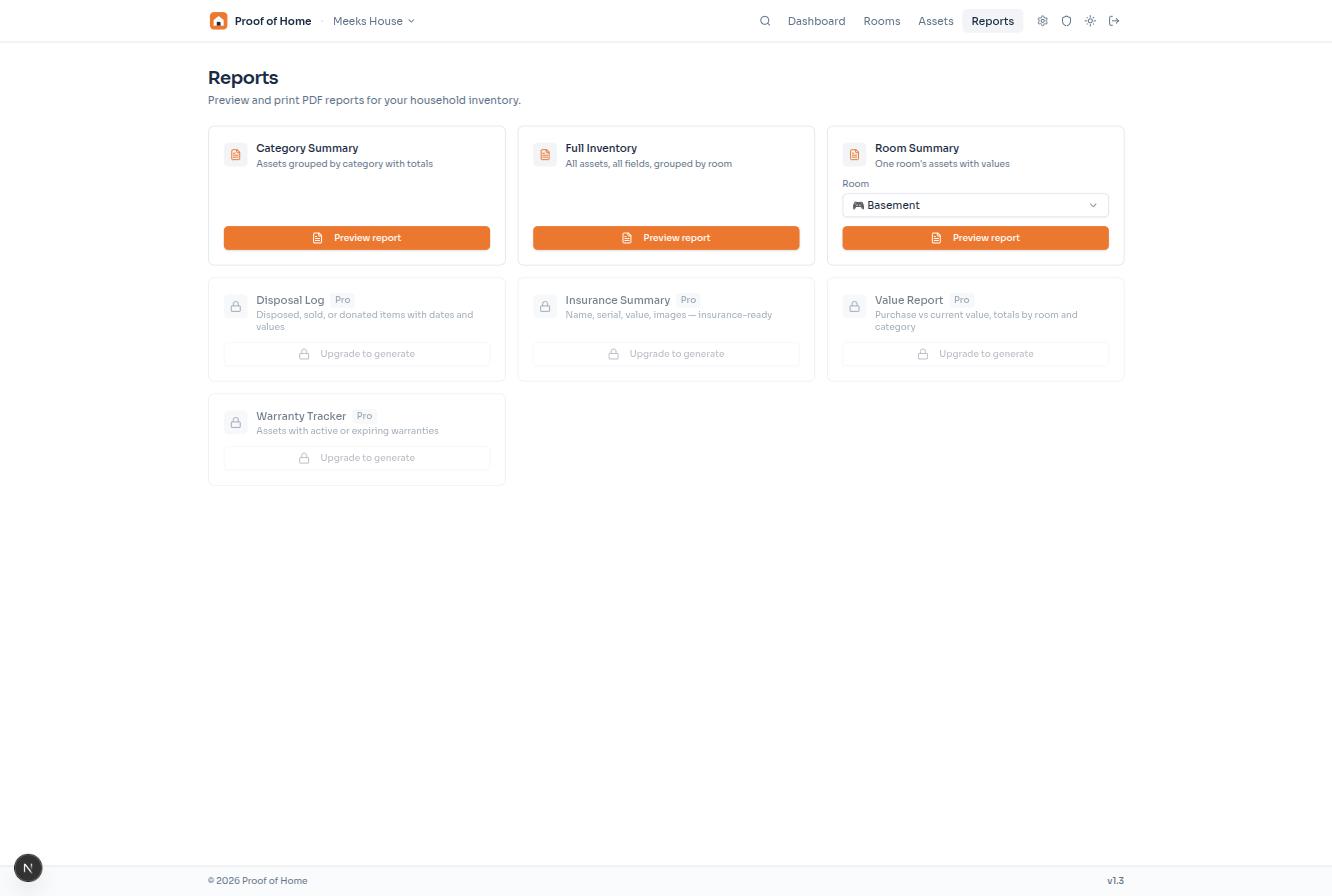Go to the Dashboard tab
This screenshot has height=896, width=1332.
[x=816, y=21]
